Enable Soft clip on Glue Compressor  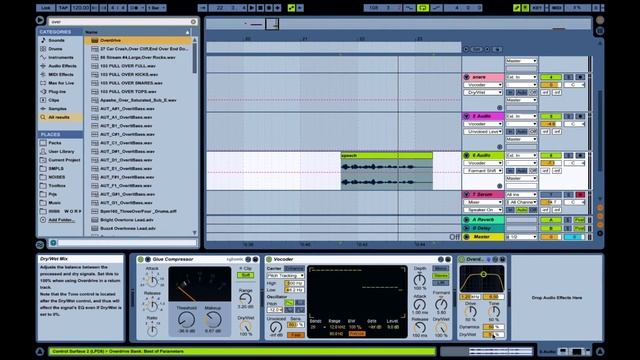point(246,275)
